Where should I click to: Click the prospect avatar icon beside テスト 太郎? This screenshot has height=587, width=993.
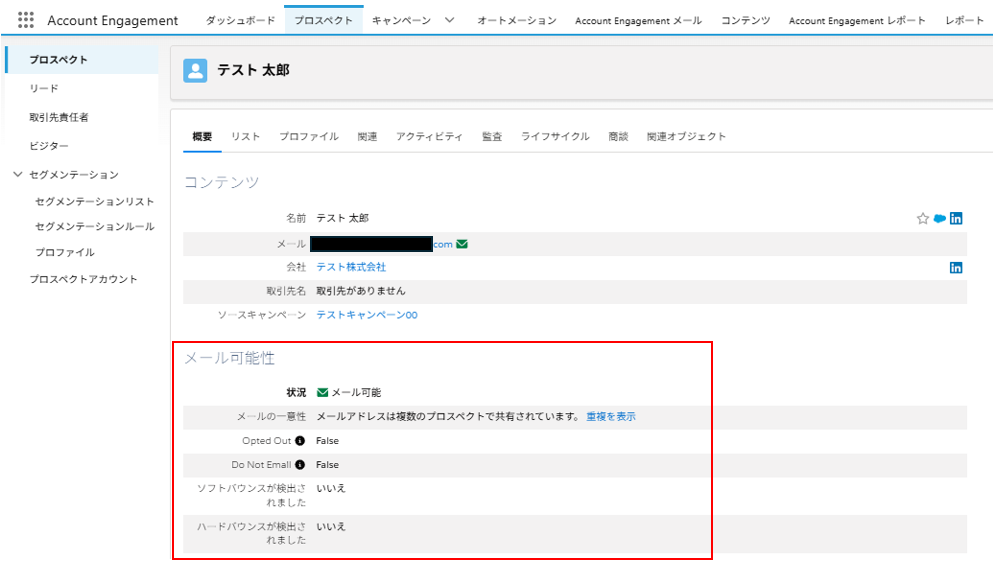pyautogui.click(x=195, y=70)
